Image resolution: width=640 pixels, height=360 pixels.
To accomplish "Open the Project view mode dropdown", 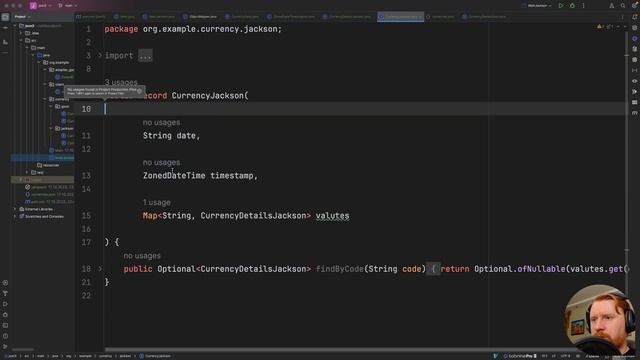I will [22, 17].
